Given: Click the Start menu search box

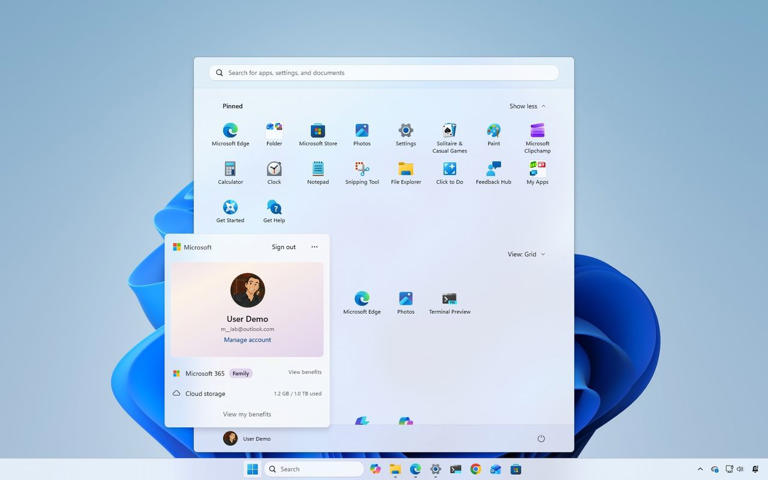Looking at the screenshot, I should (384, 72).
